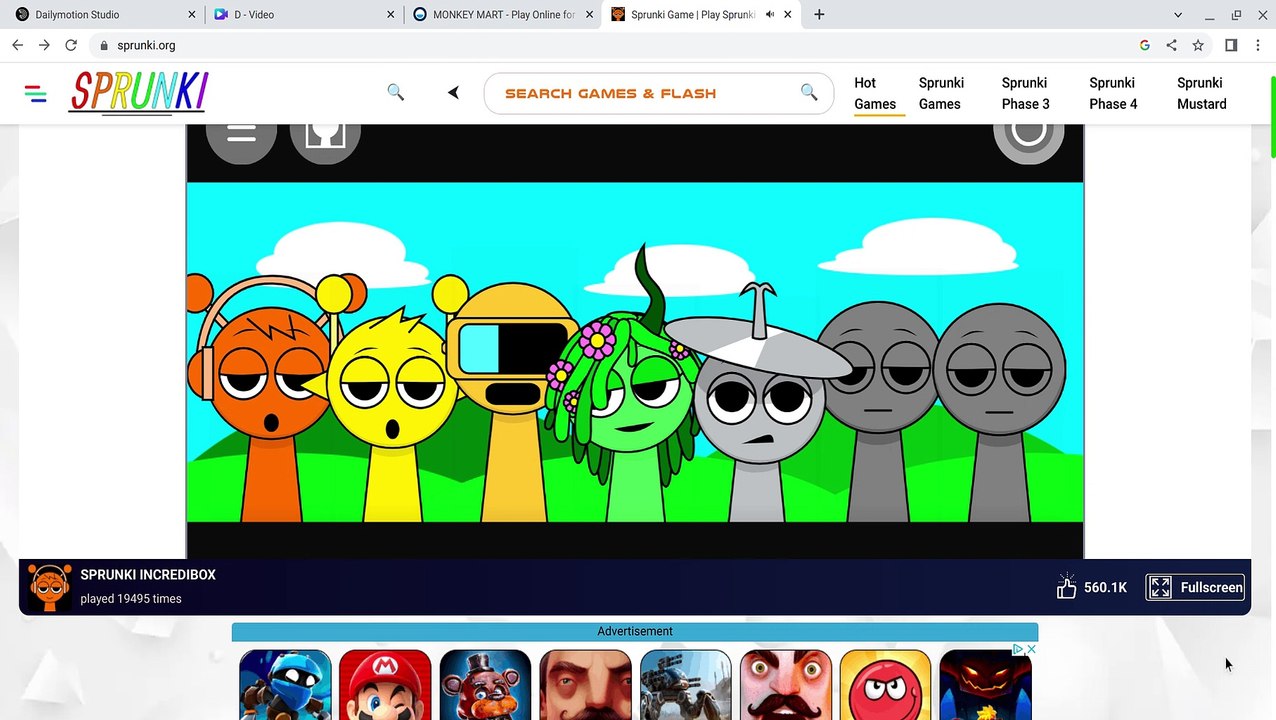The image size is (1276, 720).
Task: Click the in-game round character button
Action: pyautogui.click(x=325, y=133)
